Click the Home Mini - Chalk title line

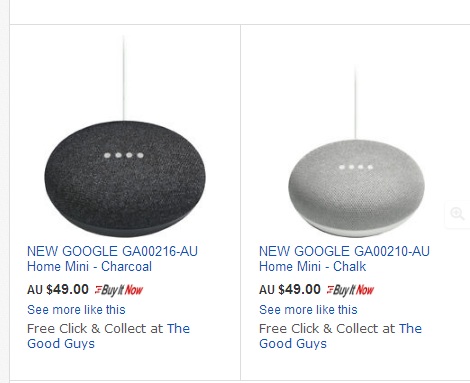click(313, 267)
